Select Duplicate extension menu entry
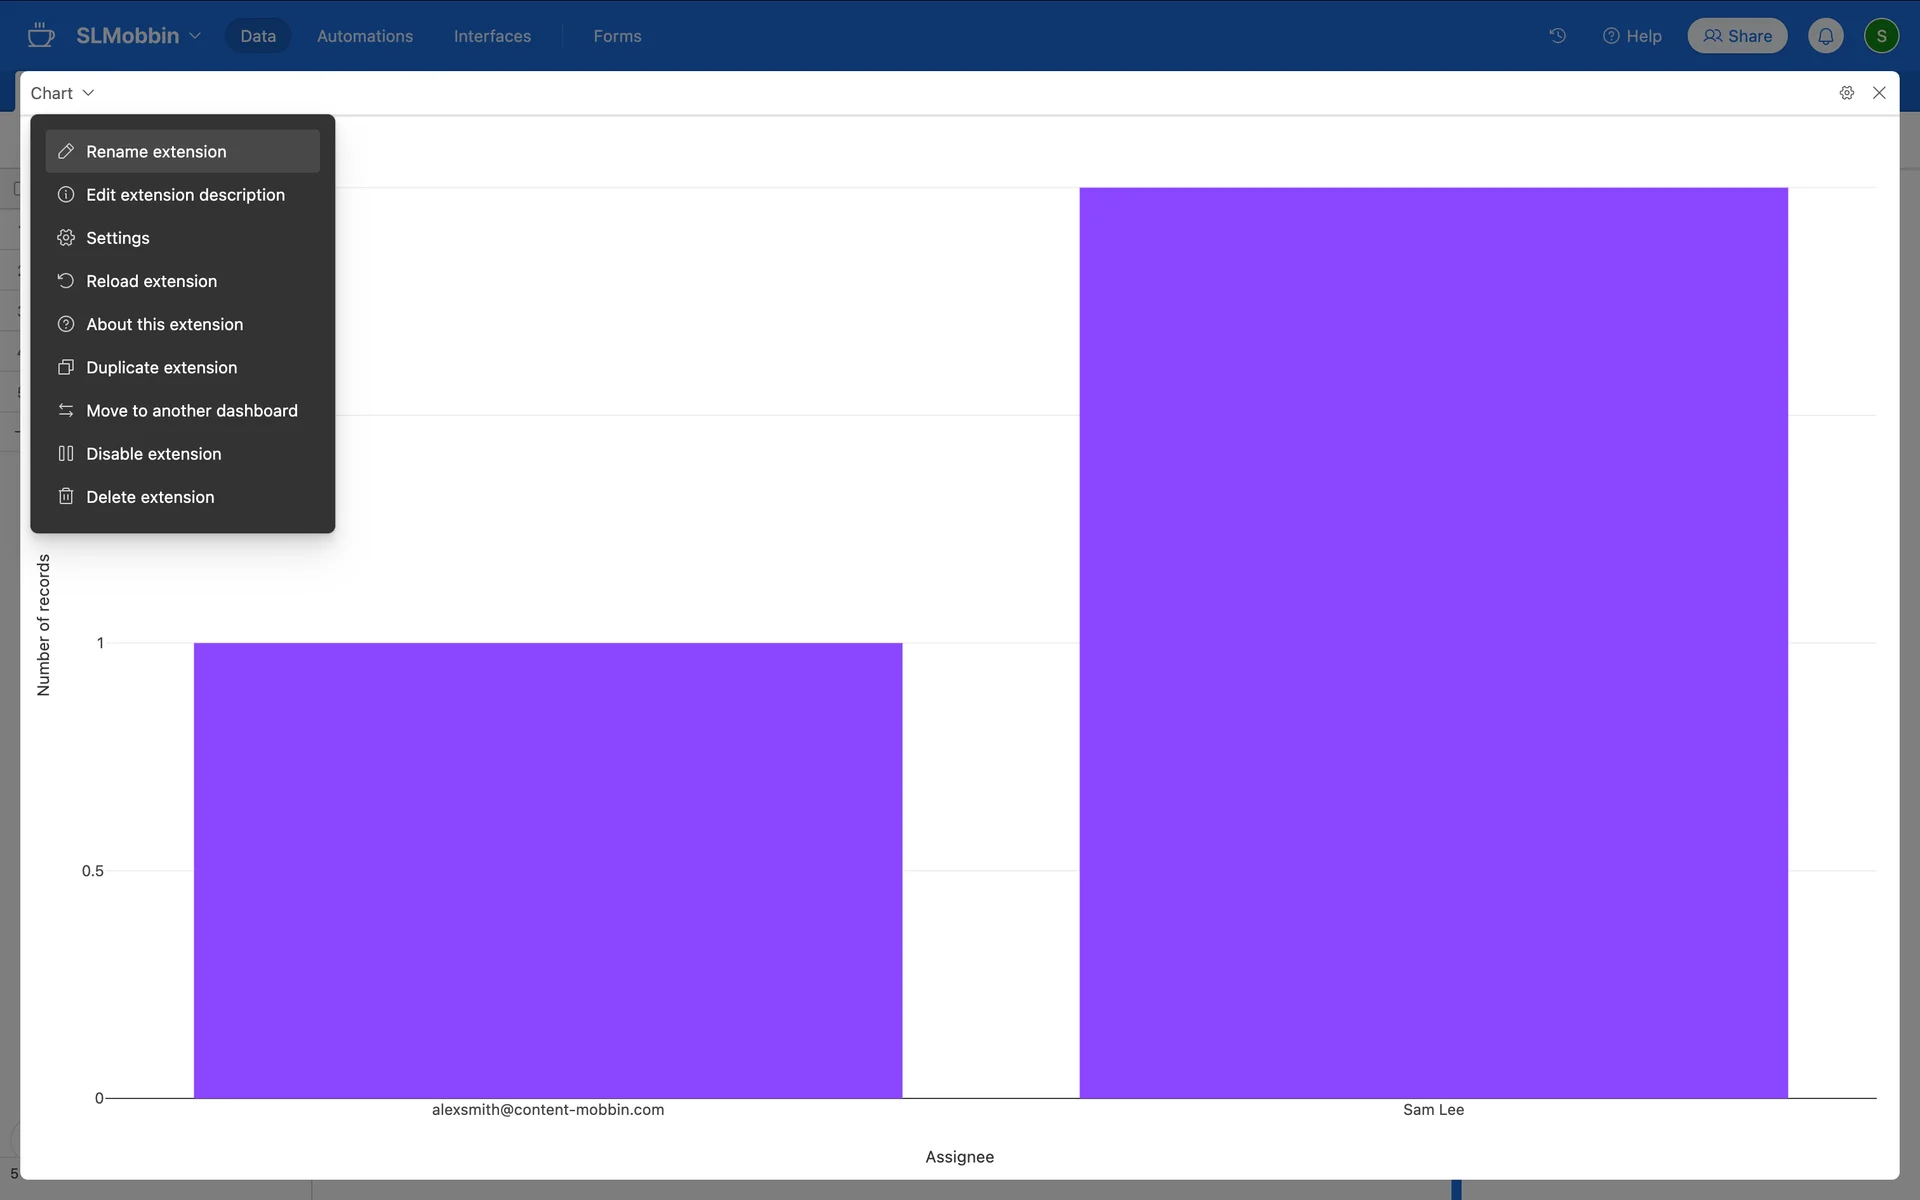The width and height of the screenshot is (1920, 1200). [x=162, y=368]
